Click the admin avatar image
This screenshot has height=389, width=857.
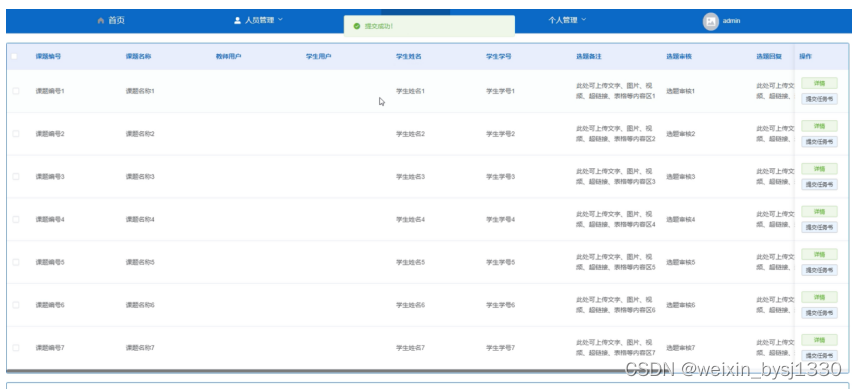point(711,21)
